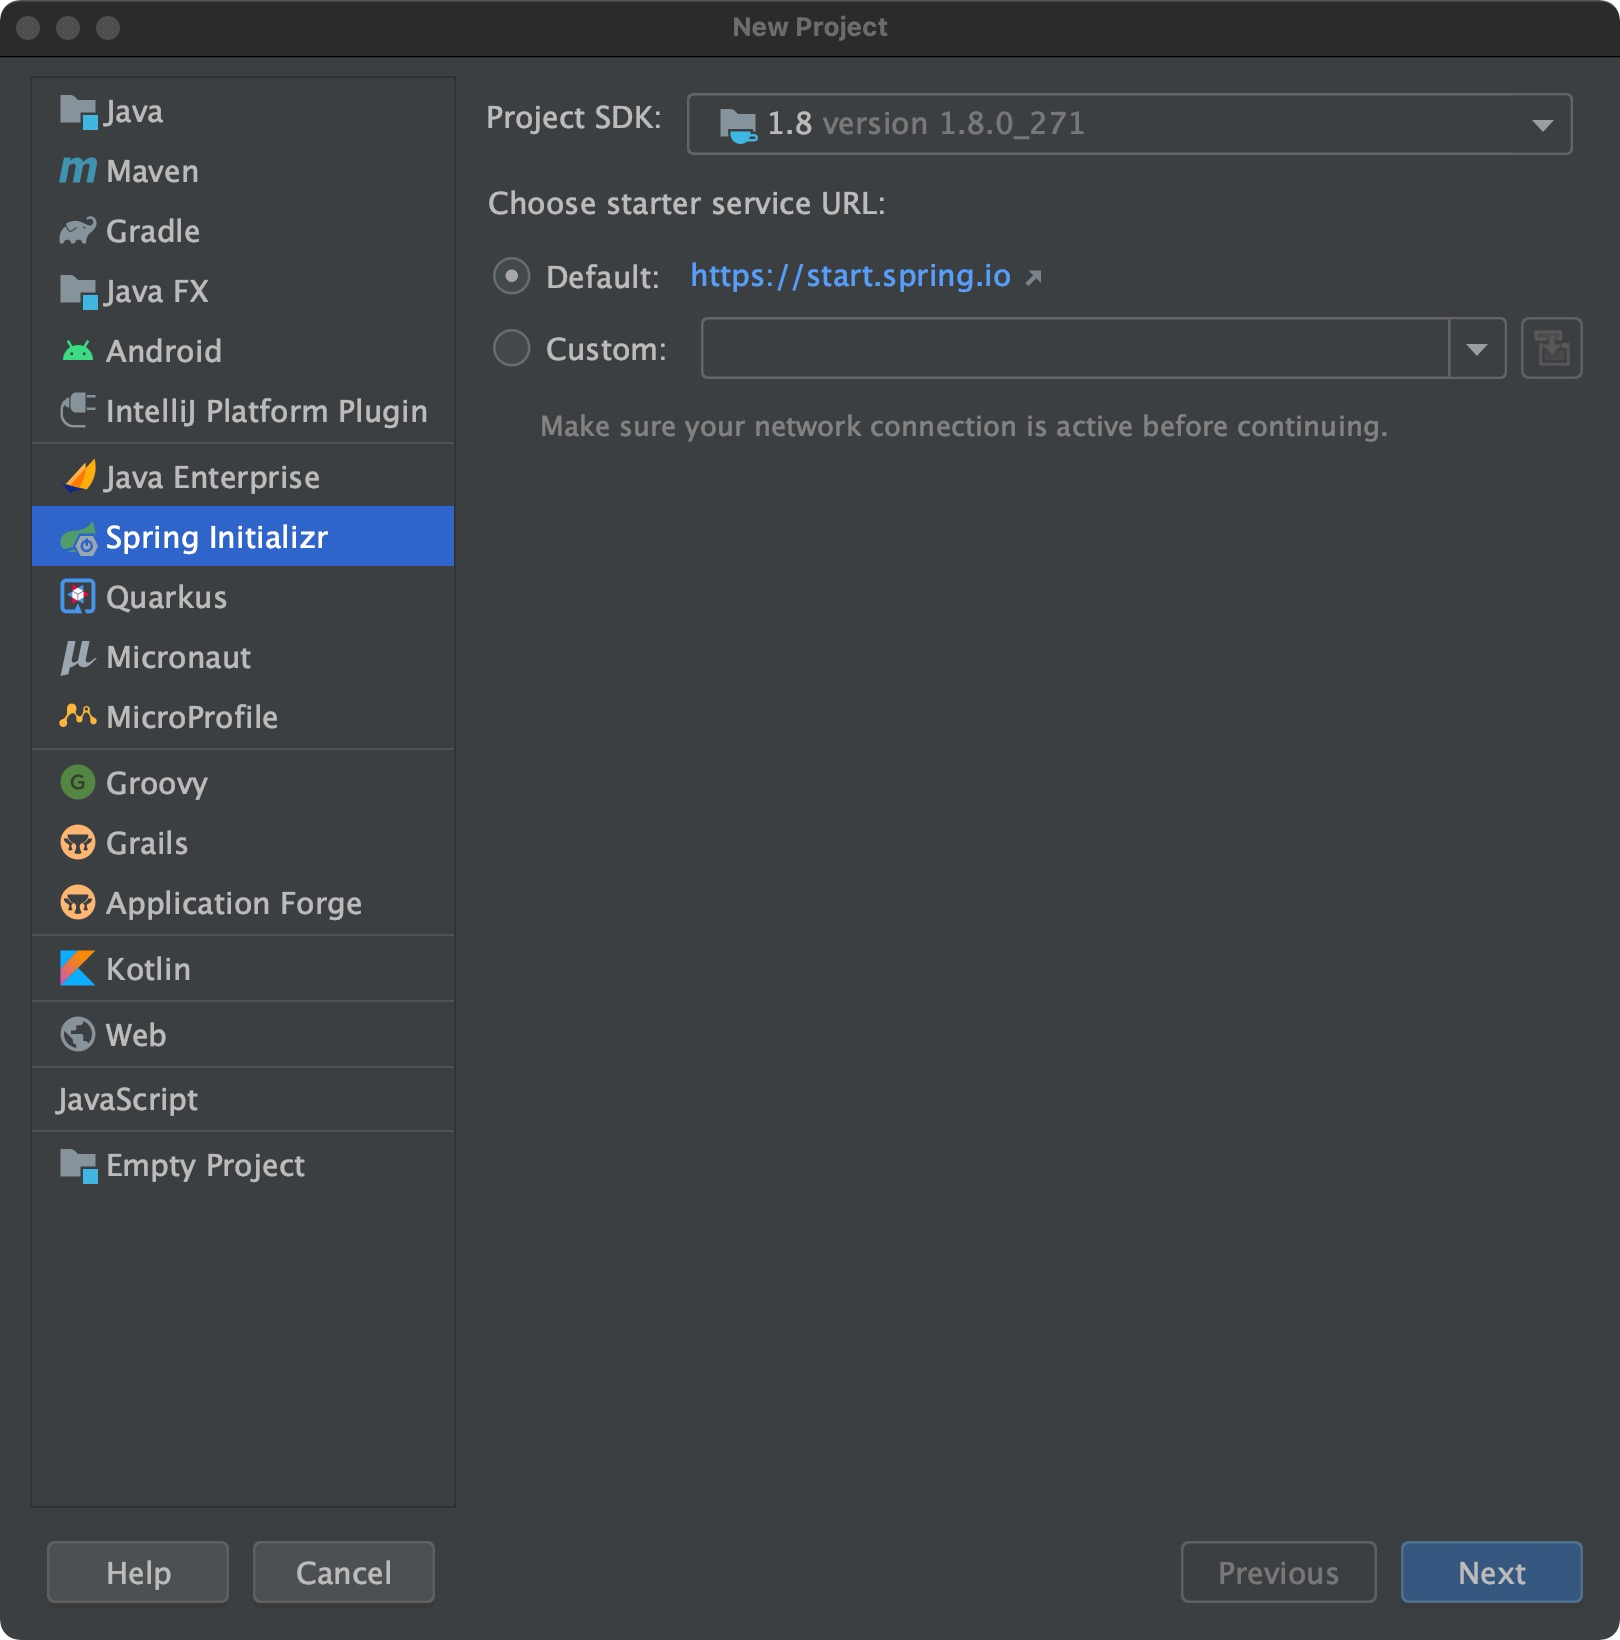Select the highlighted Spring Initializr label

217,538
